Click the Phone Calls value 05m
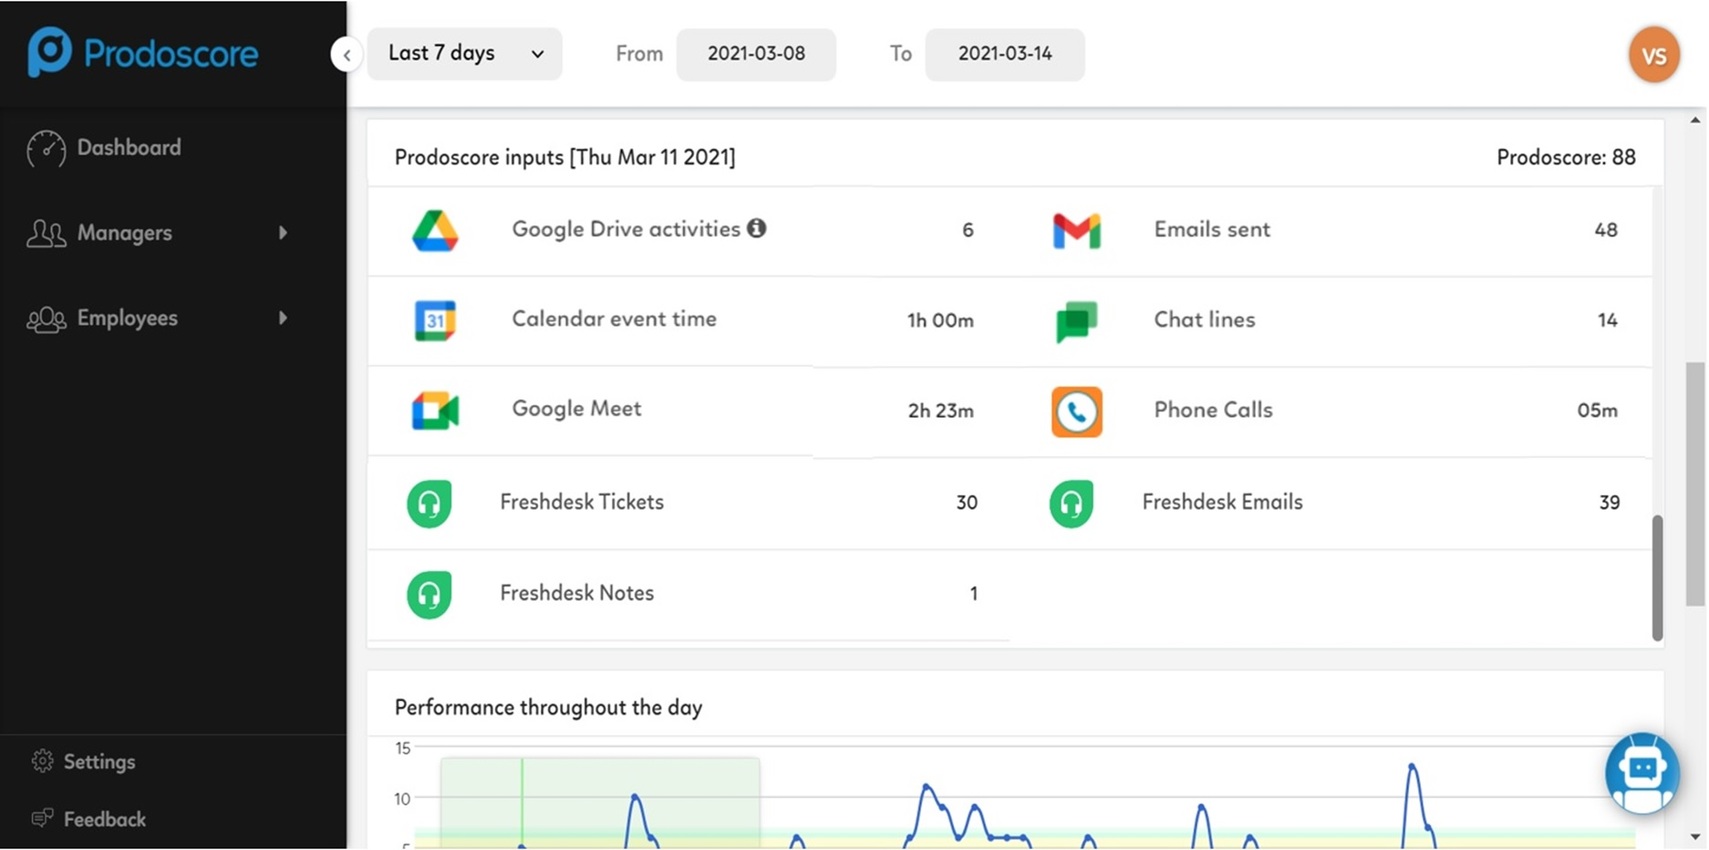This screenshot has height=850, width=1709. [x=1597, y=410]
